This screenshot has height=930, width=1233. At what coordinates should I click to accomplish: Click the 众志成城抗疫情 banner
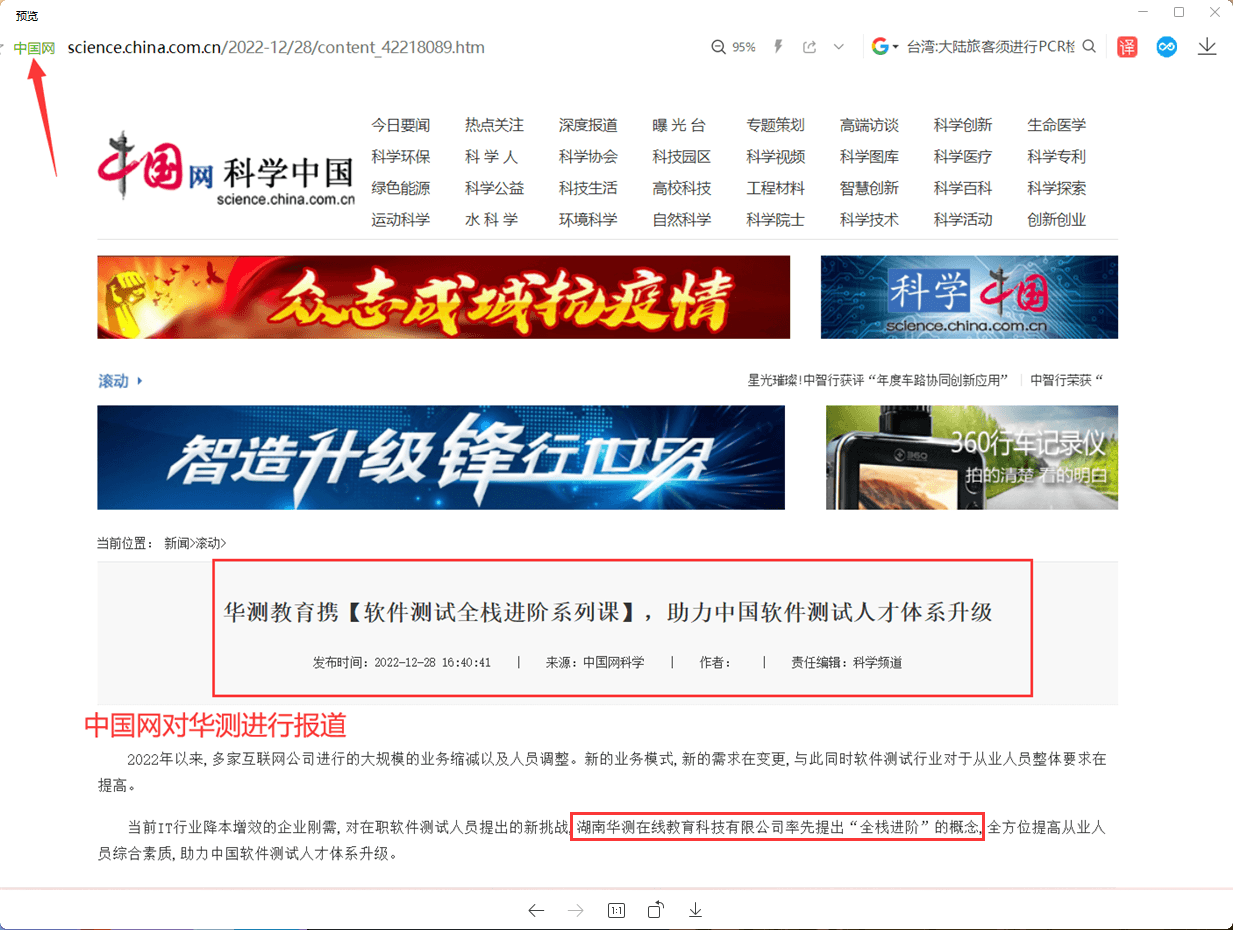[x=443, y=297]
